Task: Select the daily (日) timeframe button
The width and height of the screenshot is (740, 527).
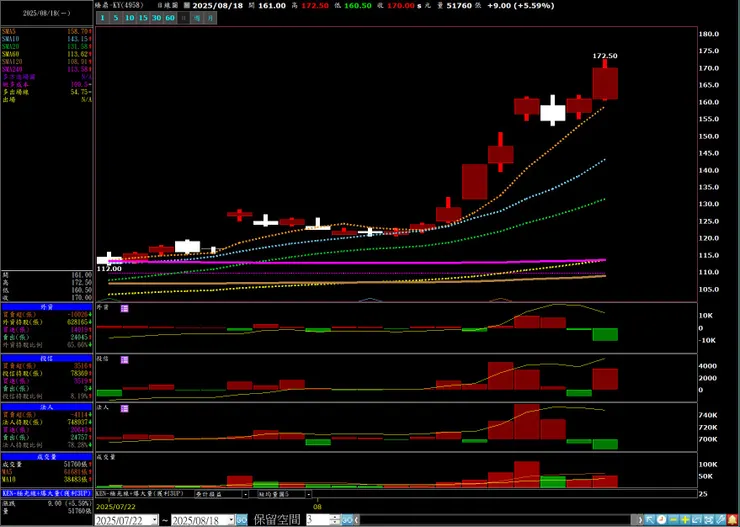Action: pos(184,18)
